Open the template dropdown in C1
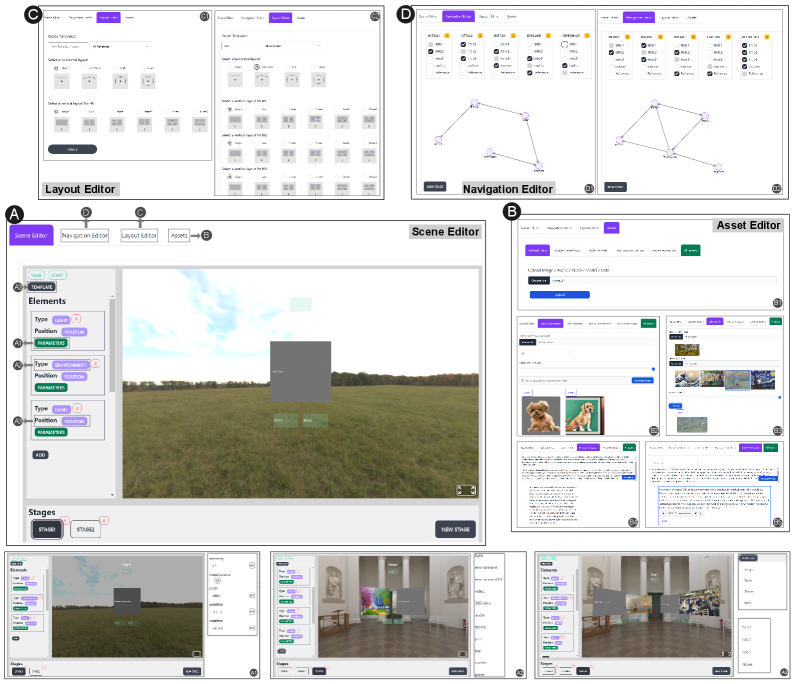Screen dimensions: 793x684 120,46
